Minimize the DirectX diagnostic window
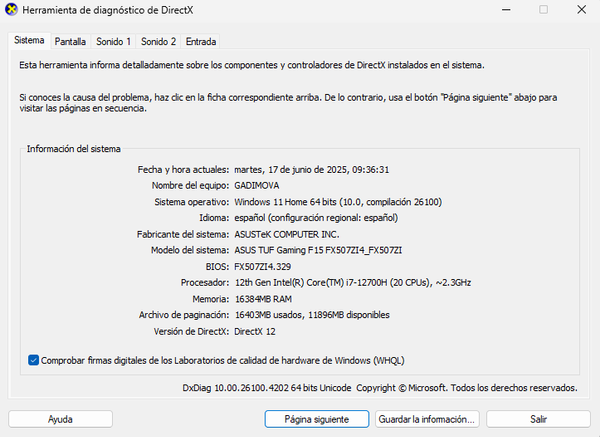600x437 pixels. [x=506, y=10]
